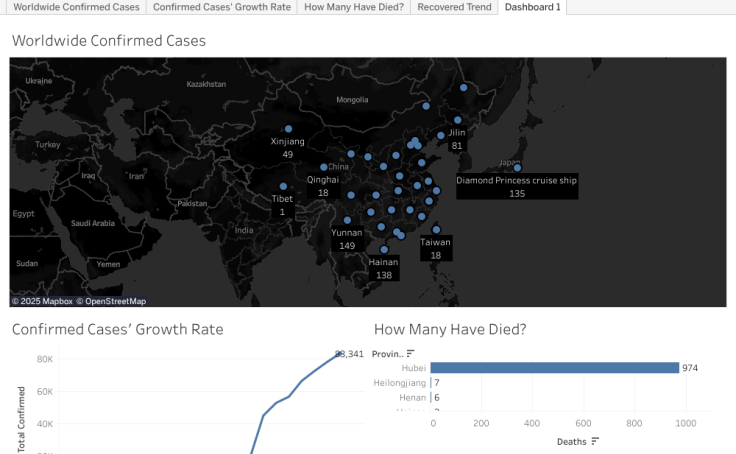Click the Diamond Princess cruise ship marker
Viewport: 736px width, 454px height.
(517, 168)
